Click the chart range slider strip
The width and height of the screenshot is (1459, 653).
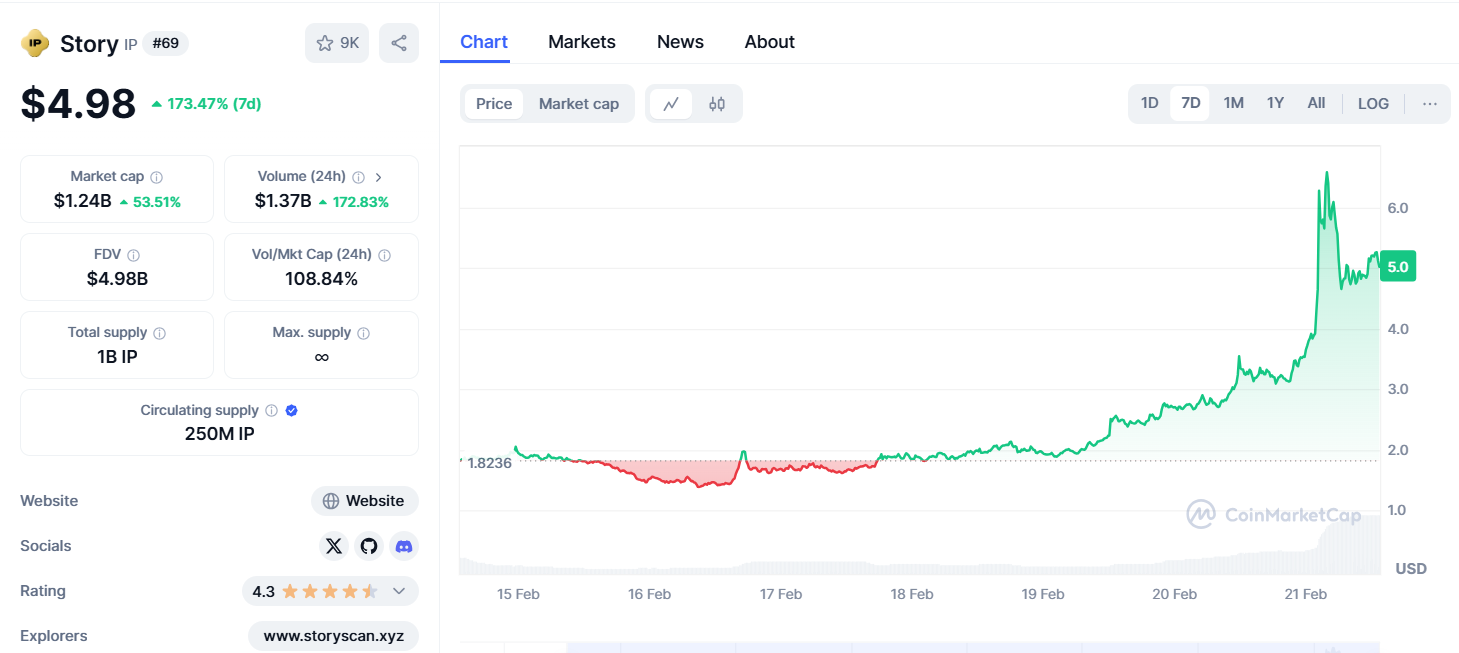coord(919,647)
